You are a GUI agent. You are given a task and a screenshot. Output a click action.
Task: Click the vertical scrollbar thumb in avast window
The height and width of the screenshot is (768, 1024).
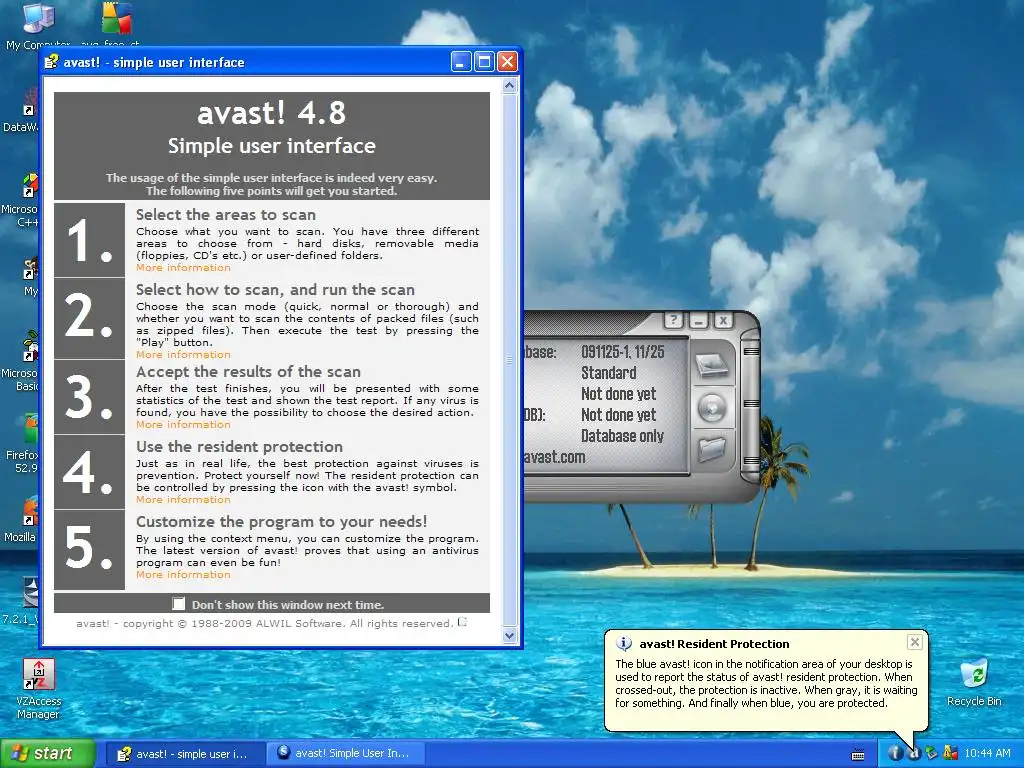click(510, 360)
